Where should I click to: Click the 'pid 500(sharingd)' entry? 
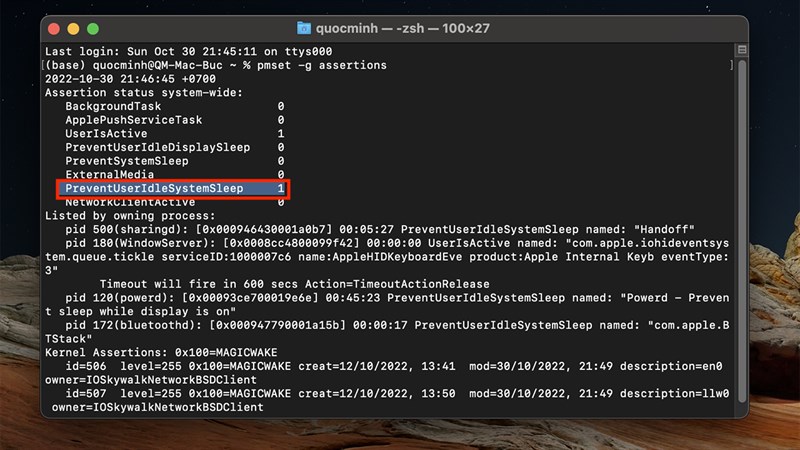[380, 230]
